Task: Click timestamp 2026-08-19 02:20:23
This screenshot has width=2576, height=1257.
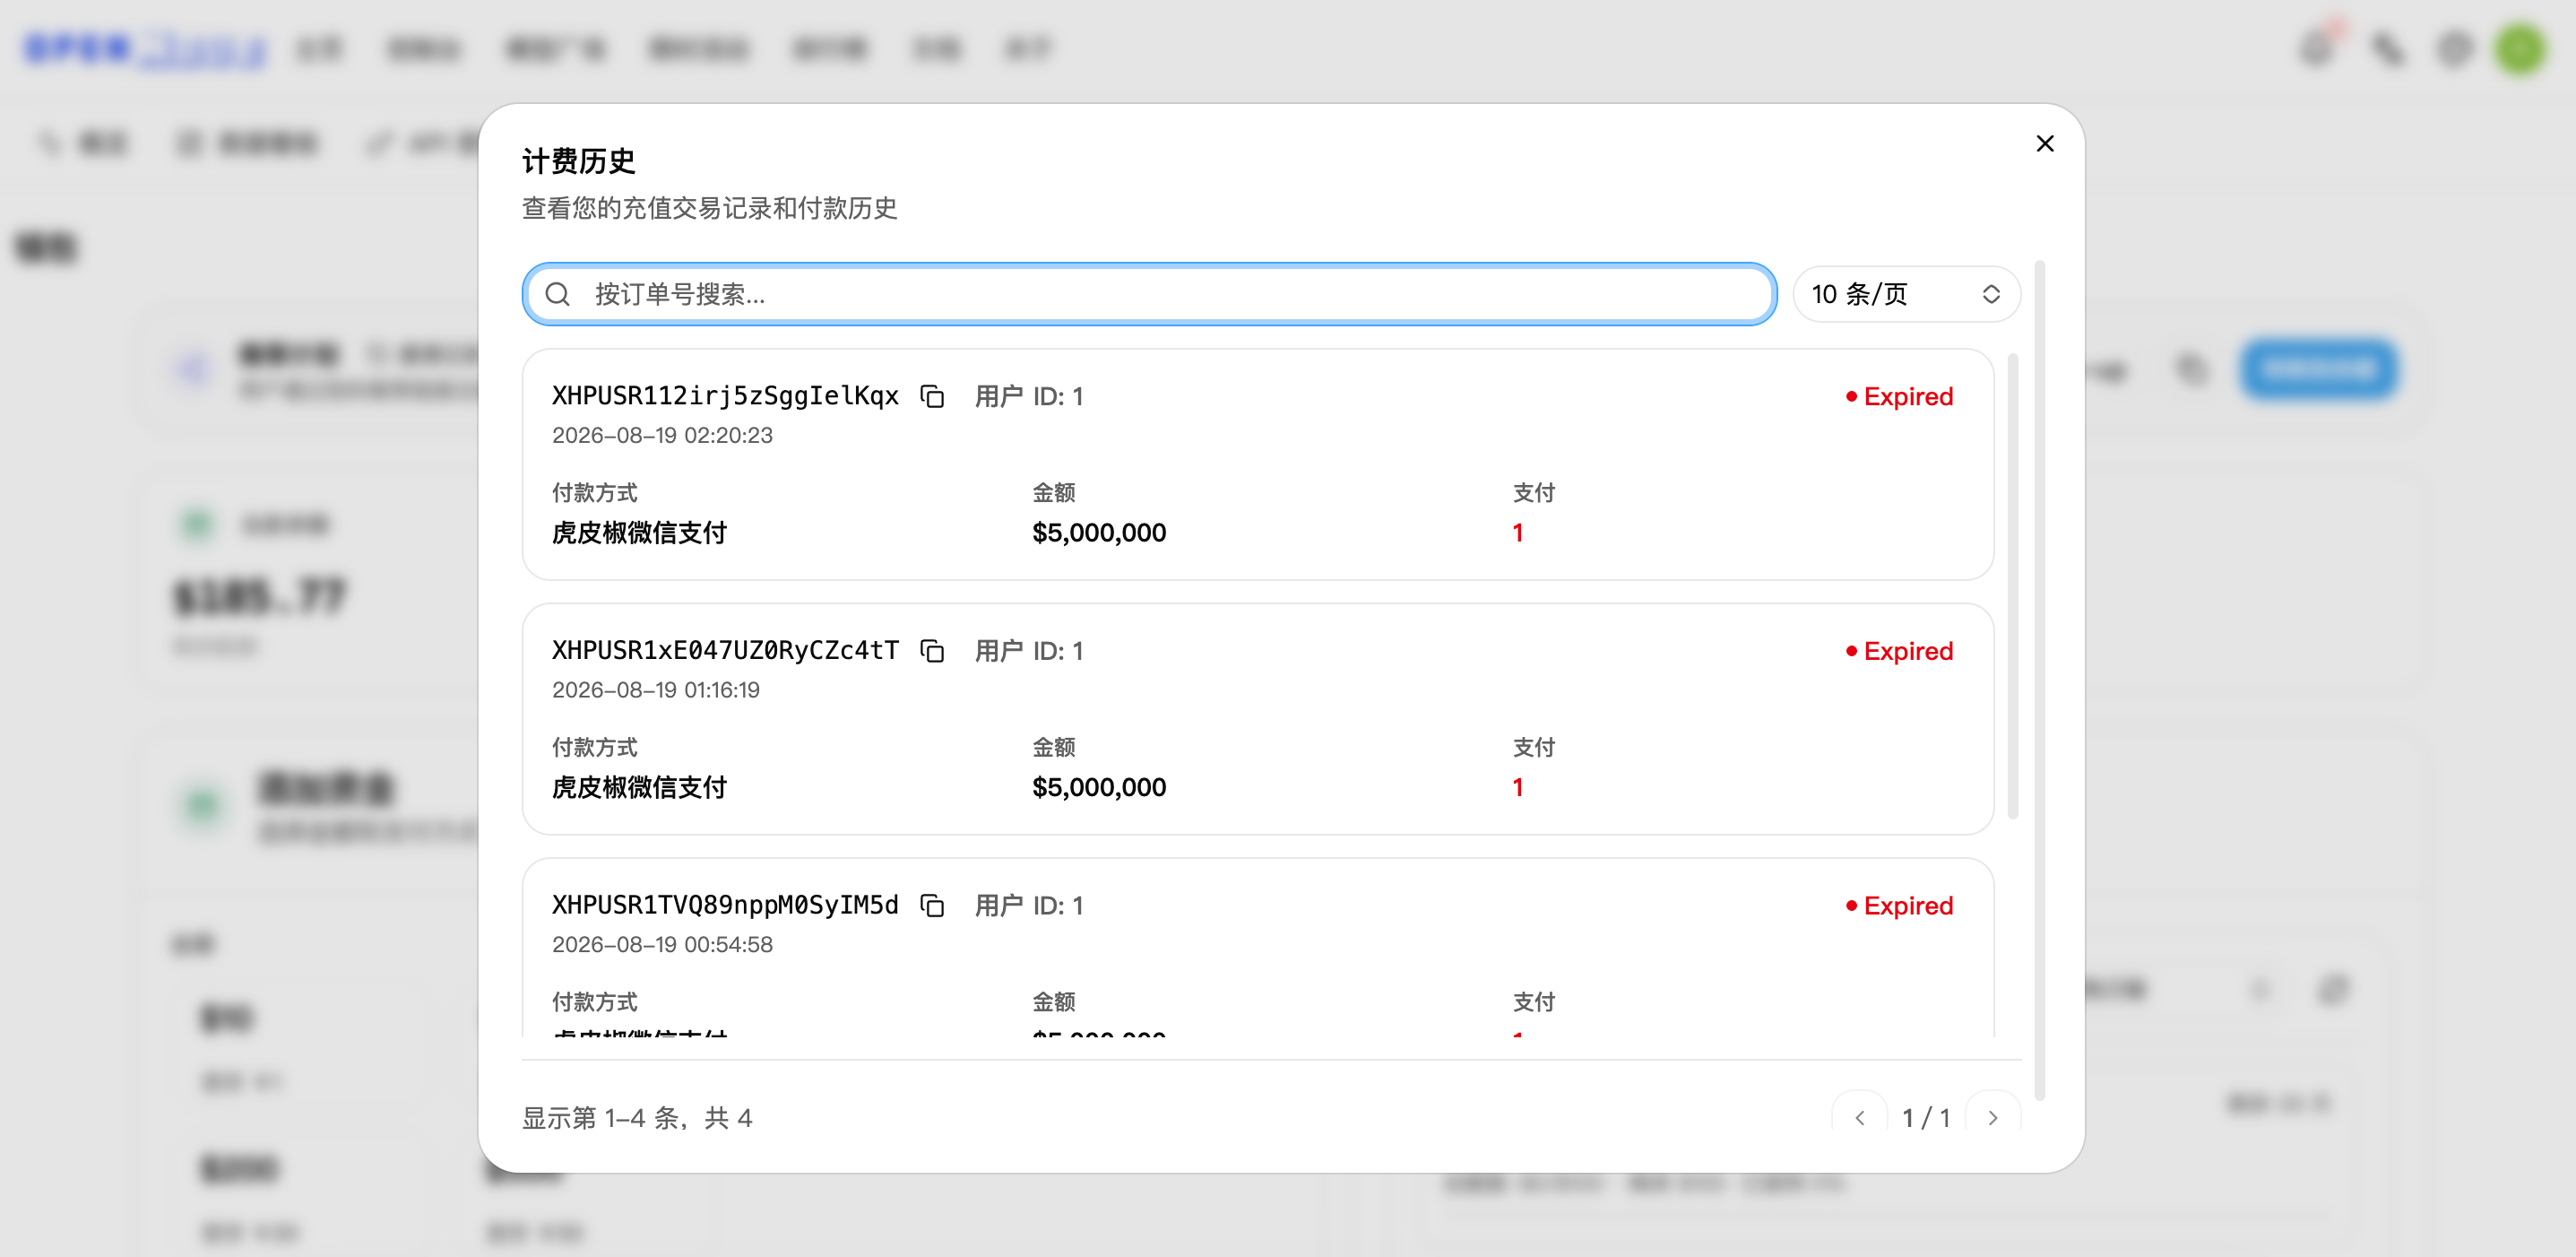Action: tap(662, 435)
